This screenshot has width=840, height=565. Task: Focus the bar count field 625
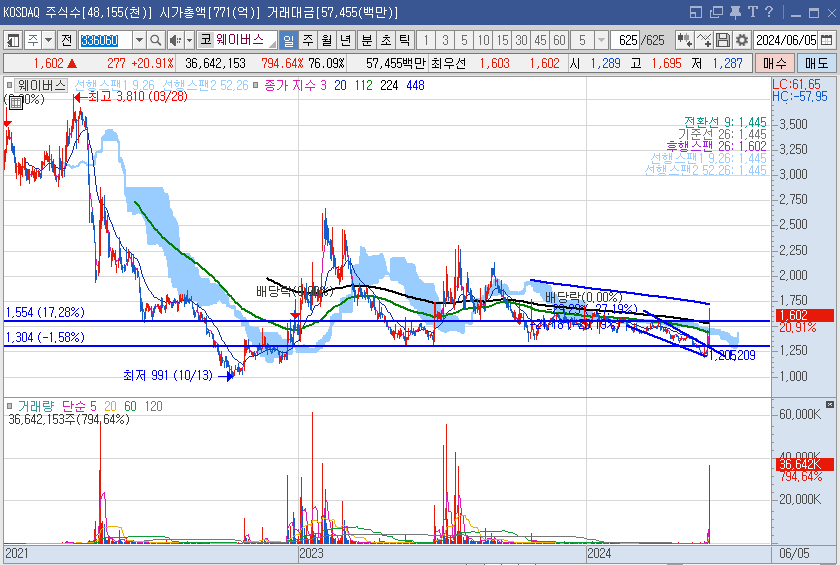click(627, 40)
